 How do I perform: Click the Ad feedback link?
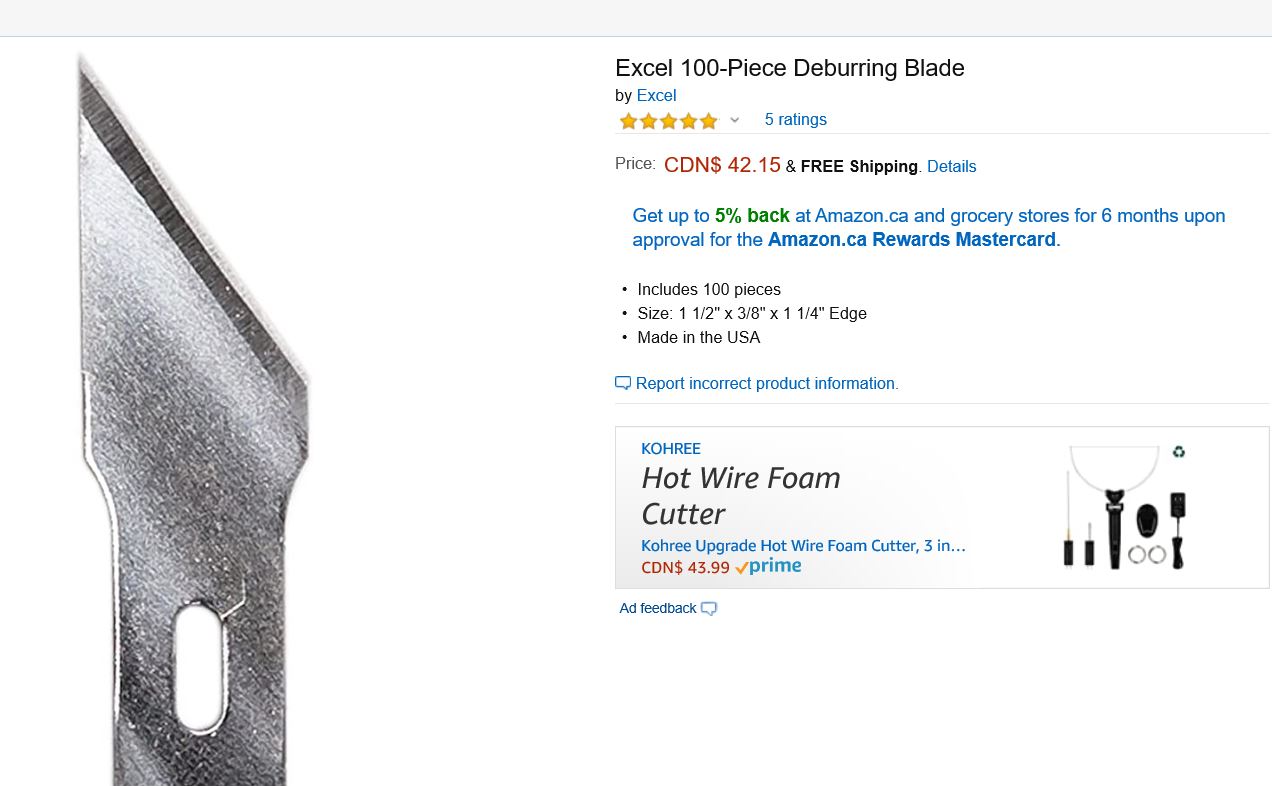click(657, 608)
